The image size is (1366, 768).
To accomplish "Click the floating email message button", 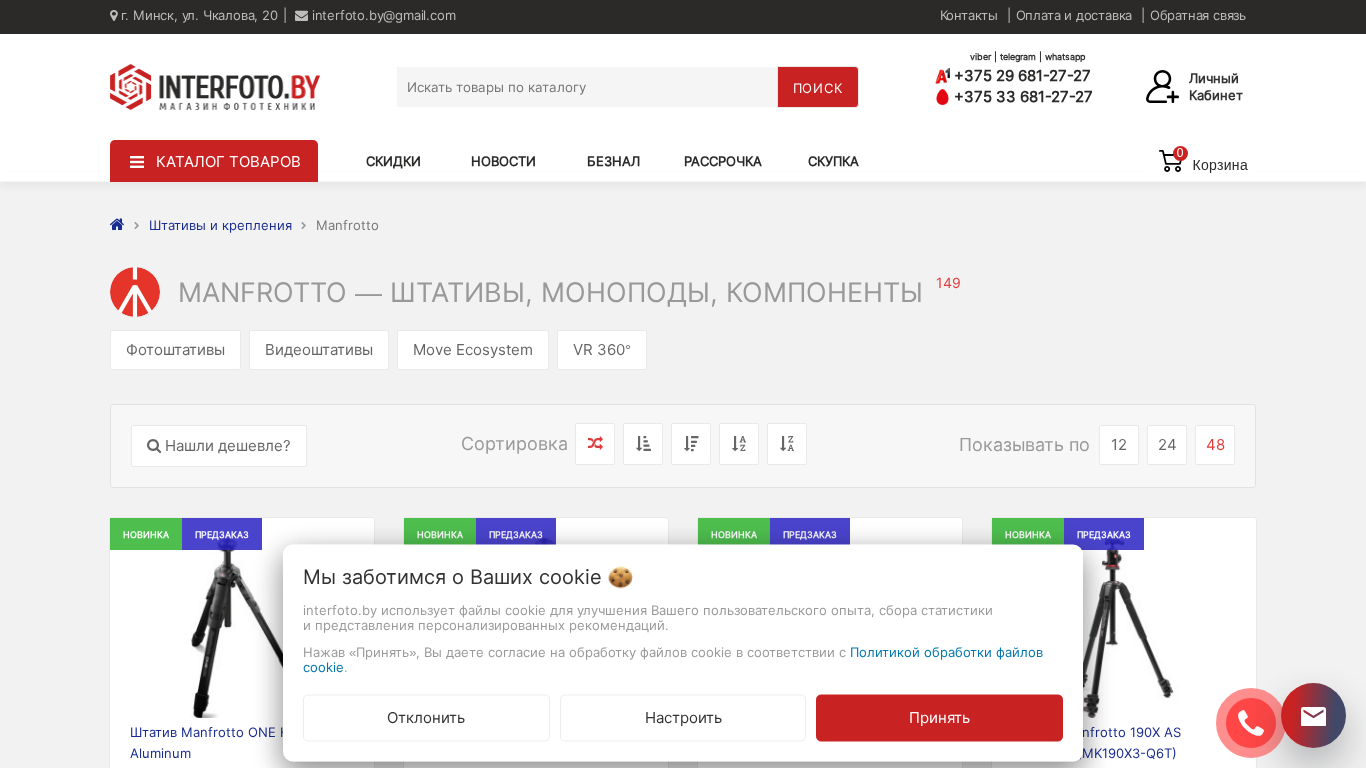I will point(1313,715).
